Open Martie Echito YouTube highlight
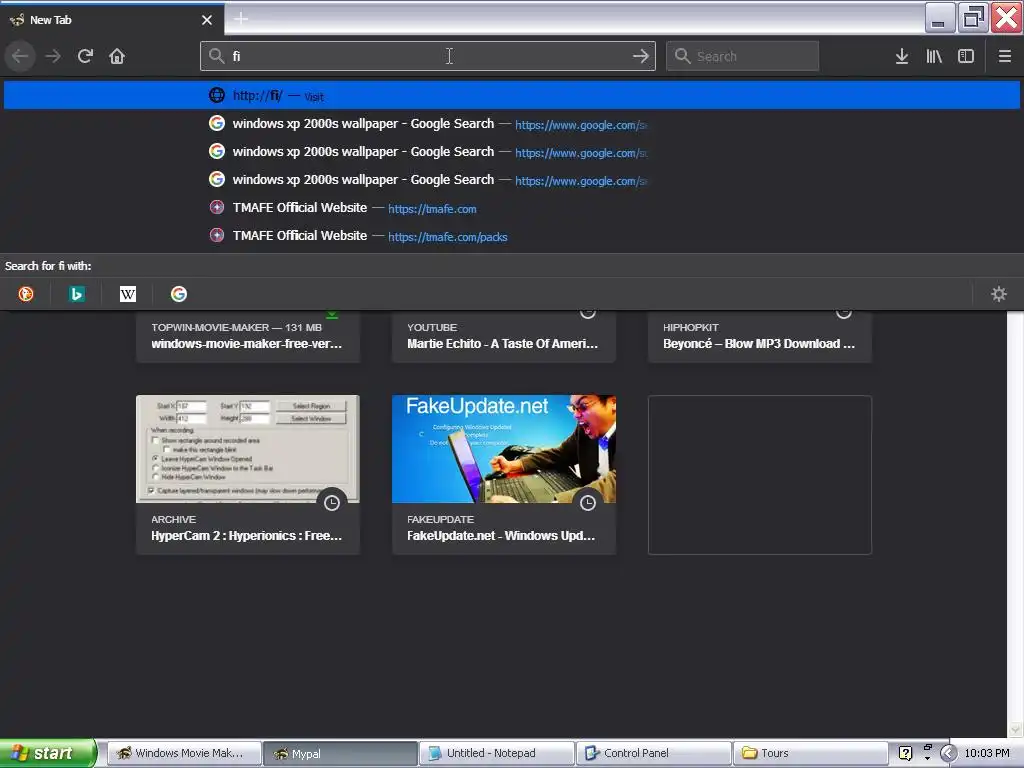 [x=504, y=336]
